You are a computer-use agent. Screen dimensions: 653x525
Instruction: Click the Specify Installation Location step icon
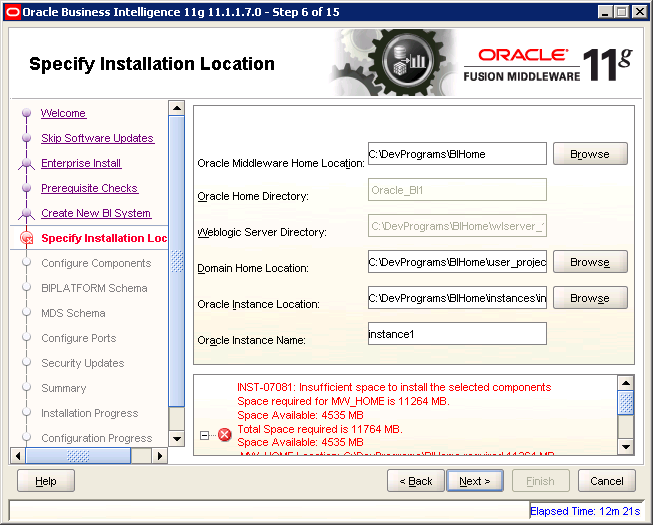click(x=27, y=238)
